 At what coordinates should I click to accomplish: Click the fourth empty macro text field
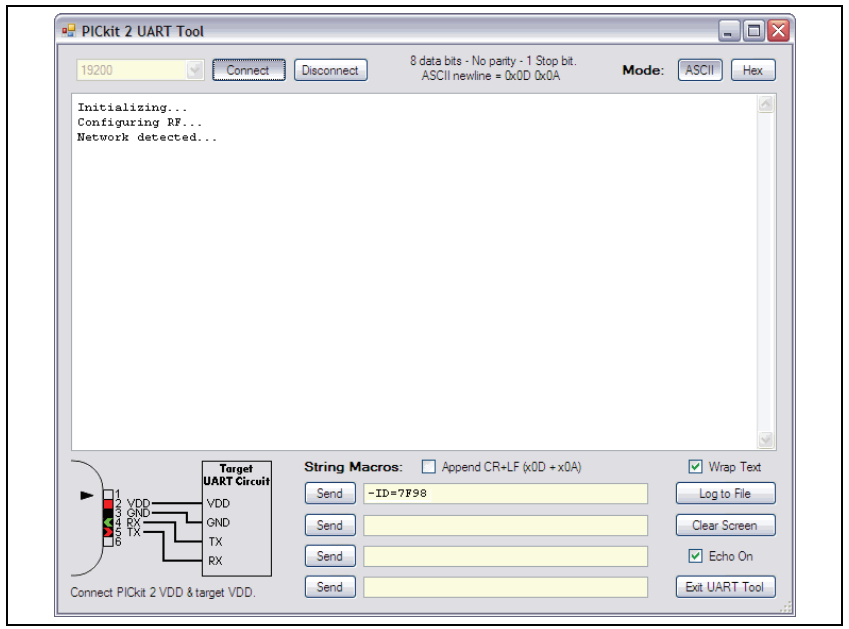point(505,587)
